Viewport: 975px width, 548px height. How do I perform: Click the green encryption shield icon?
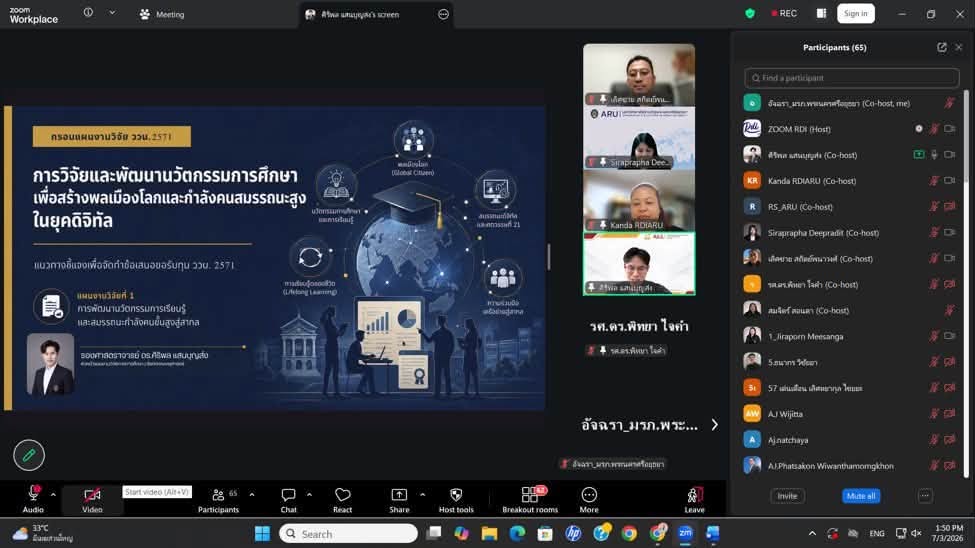[750, 14]
